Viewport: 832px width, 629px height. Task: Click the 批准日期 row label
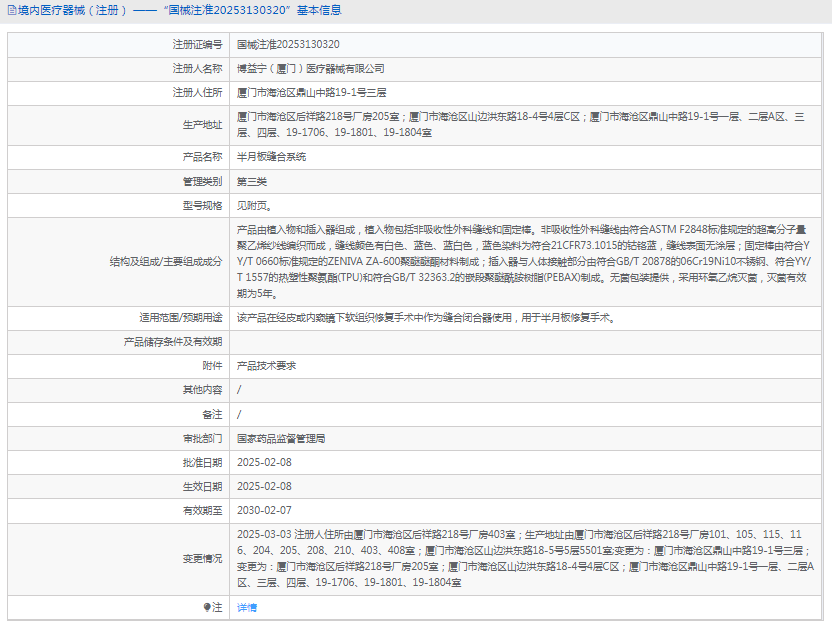tap(203, 463)
